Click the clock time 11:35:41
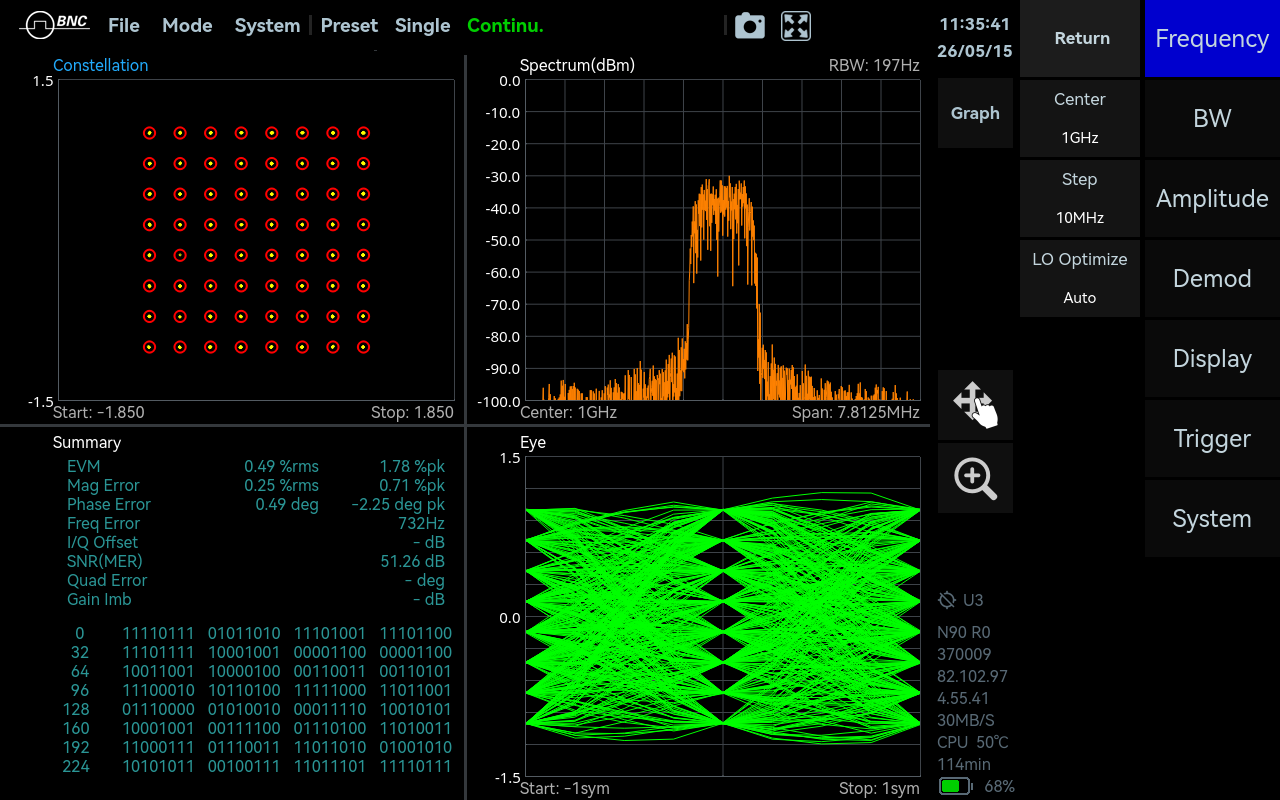The height and width of the screenshot is (800, 1280). (975, 24)
